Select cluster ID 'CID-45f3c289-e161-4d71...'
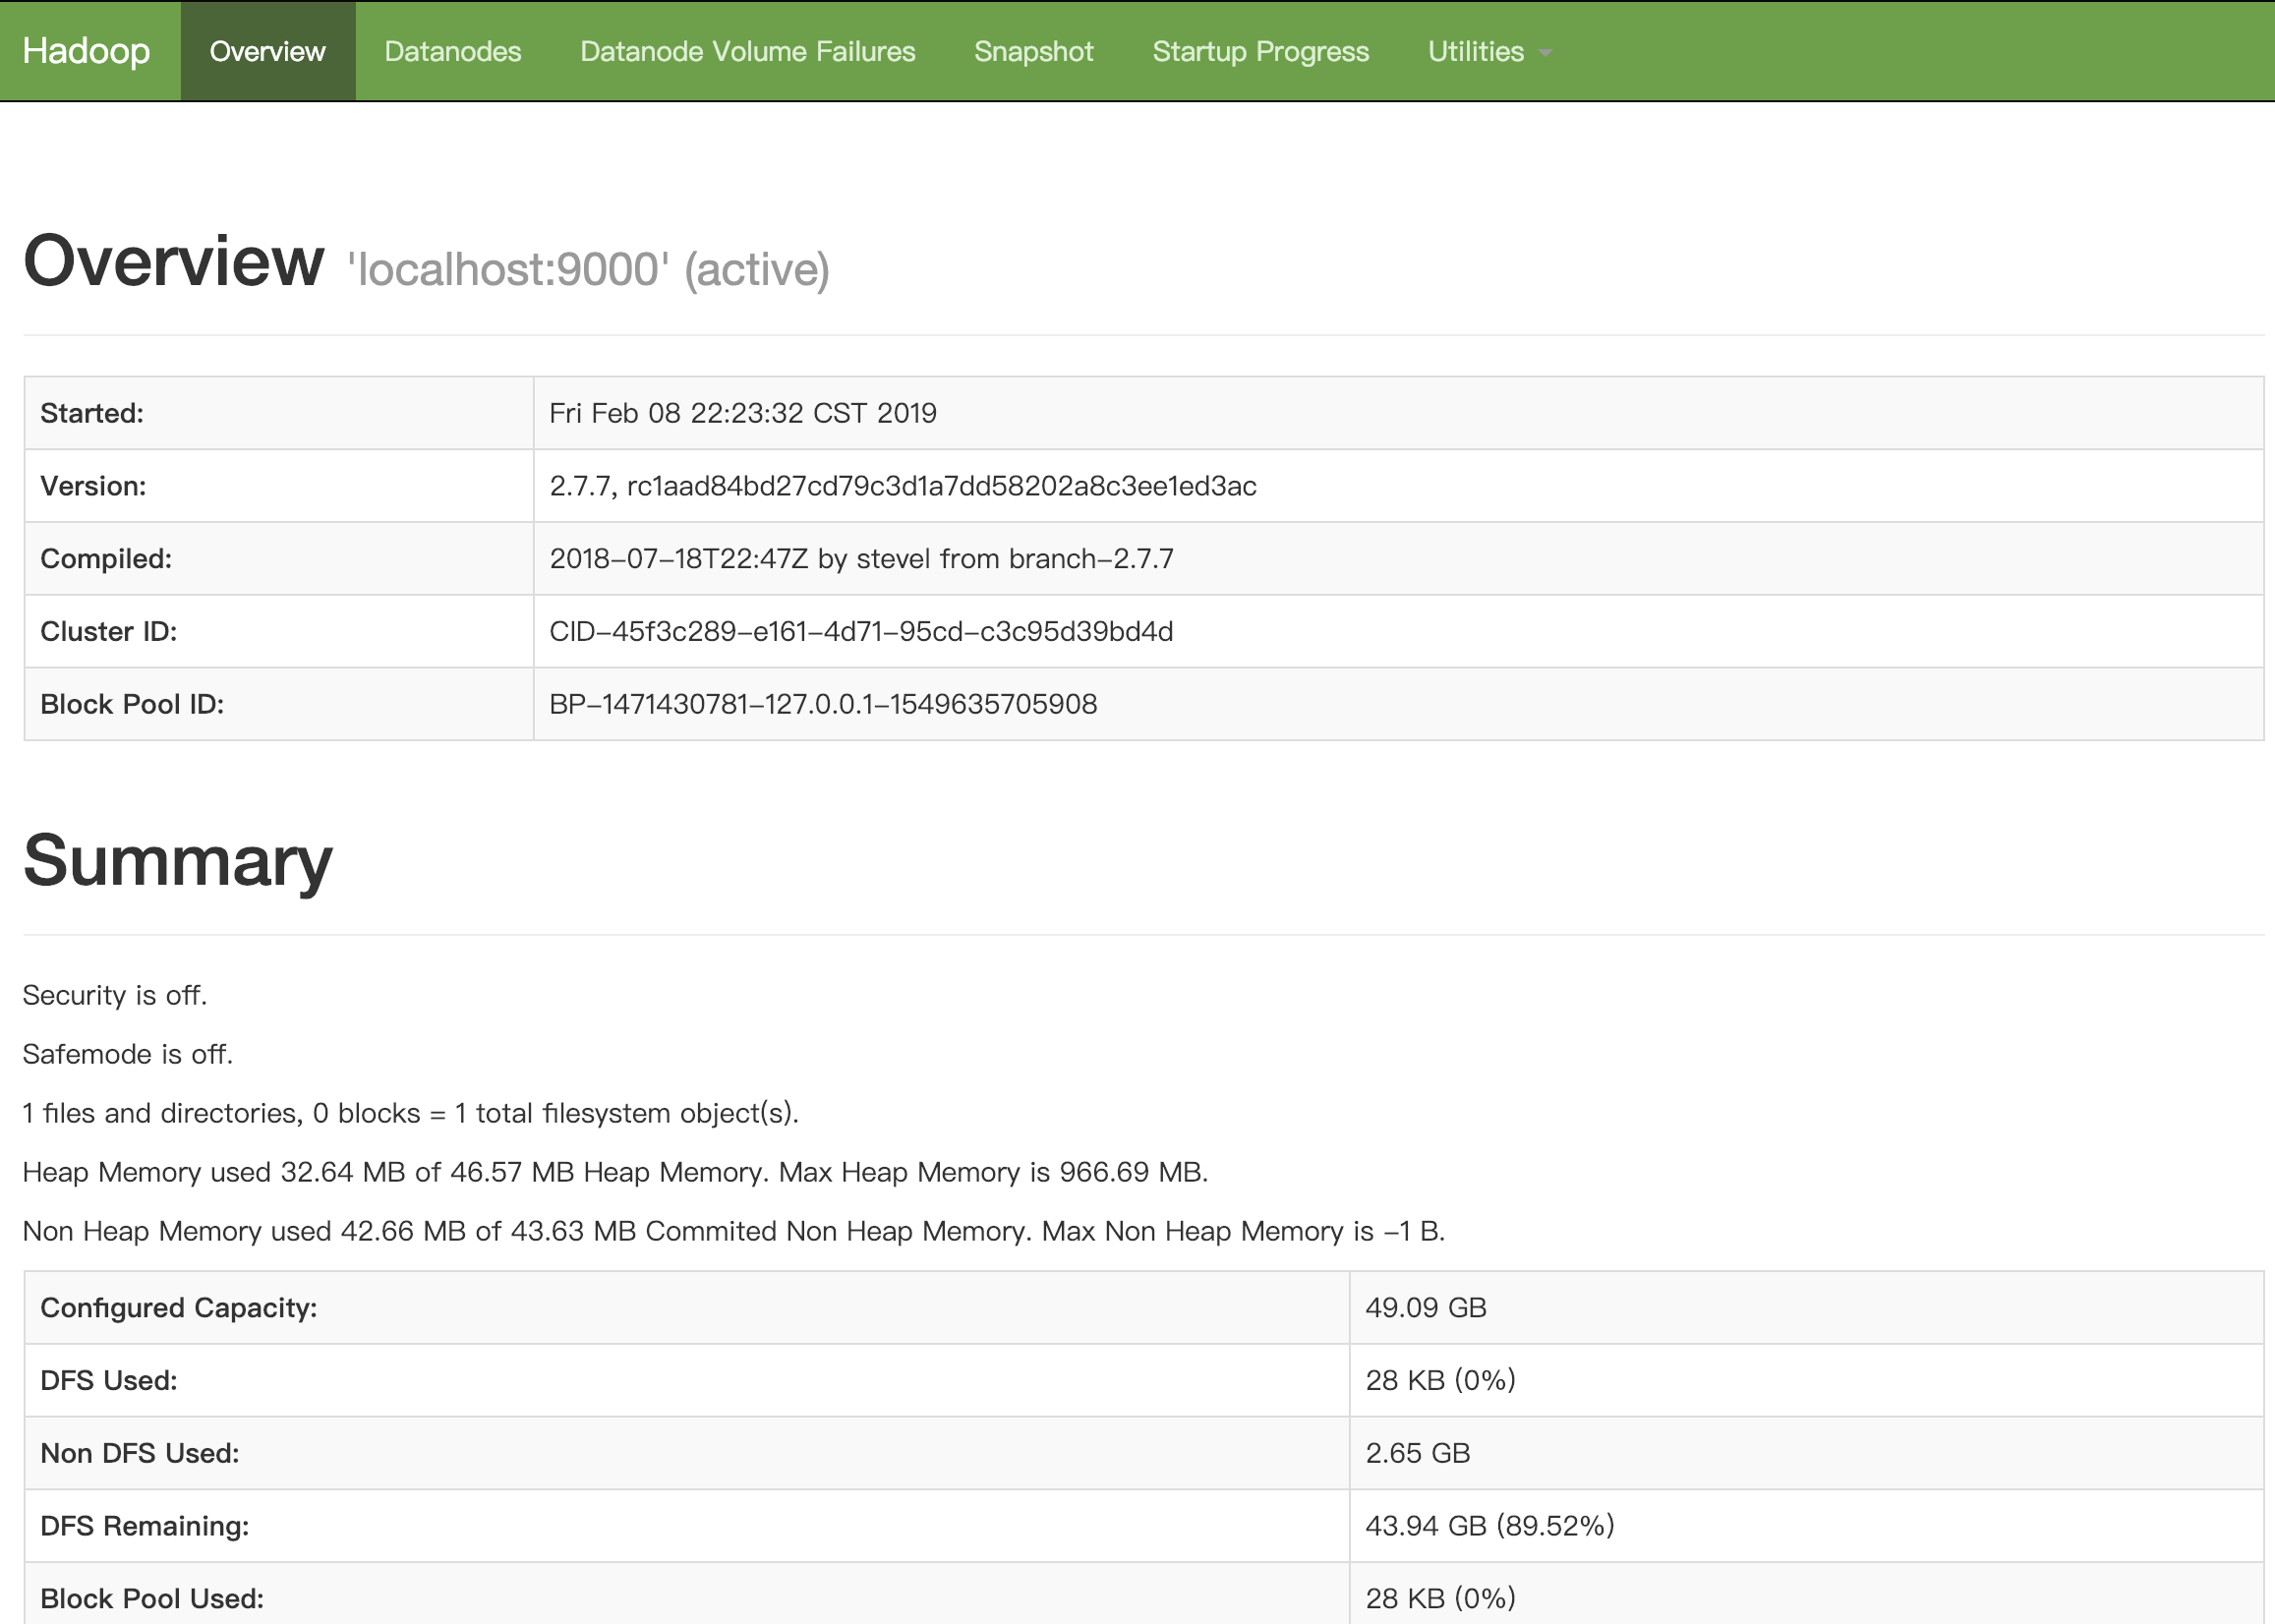Viewport: 2275px width, 1624px height. tap(861, 631)
